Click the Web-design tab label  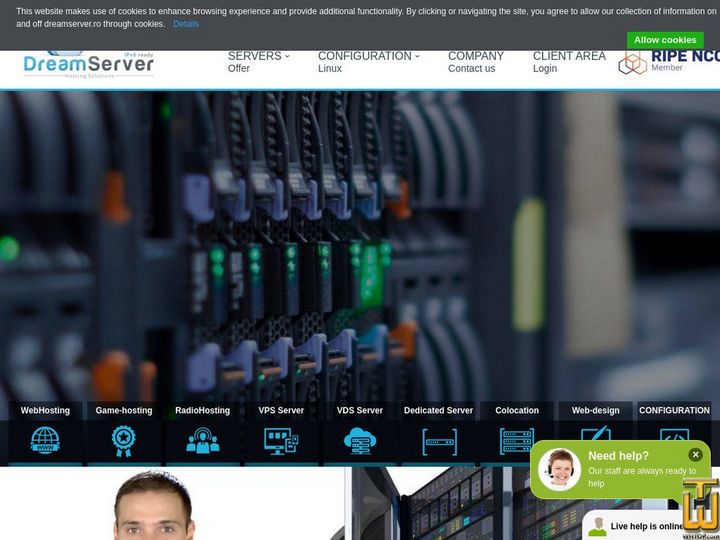[x=595, y=410]
